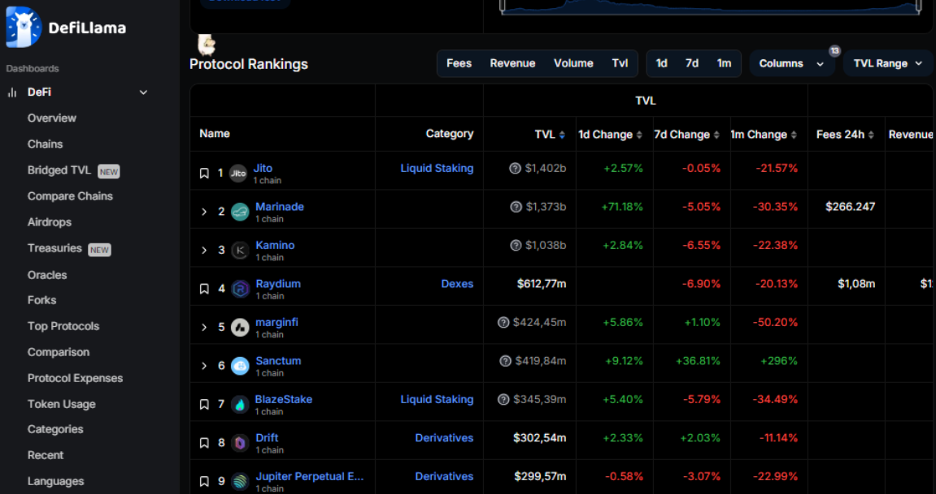Bookmark the BlazeStake protocol
The width and height of the screenshot is (936, 494).
204,405
